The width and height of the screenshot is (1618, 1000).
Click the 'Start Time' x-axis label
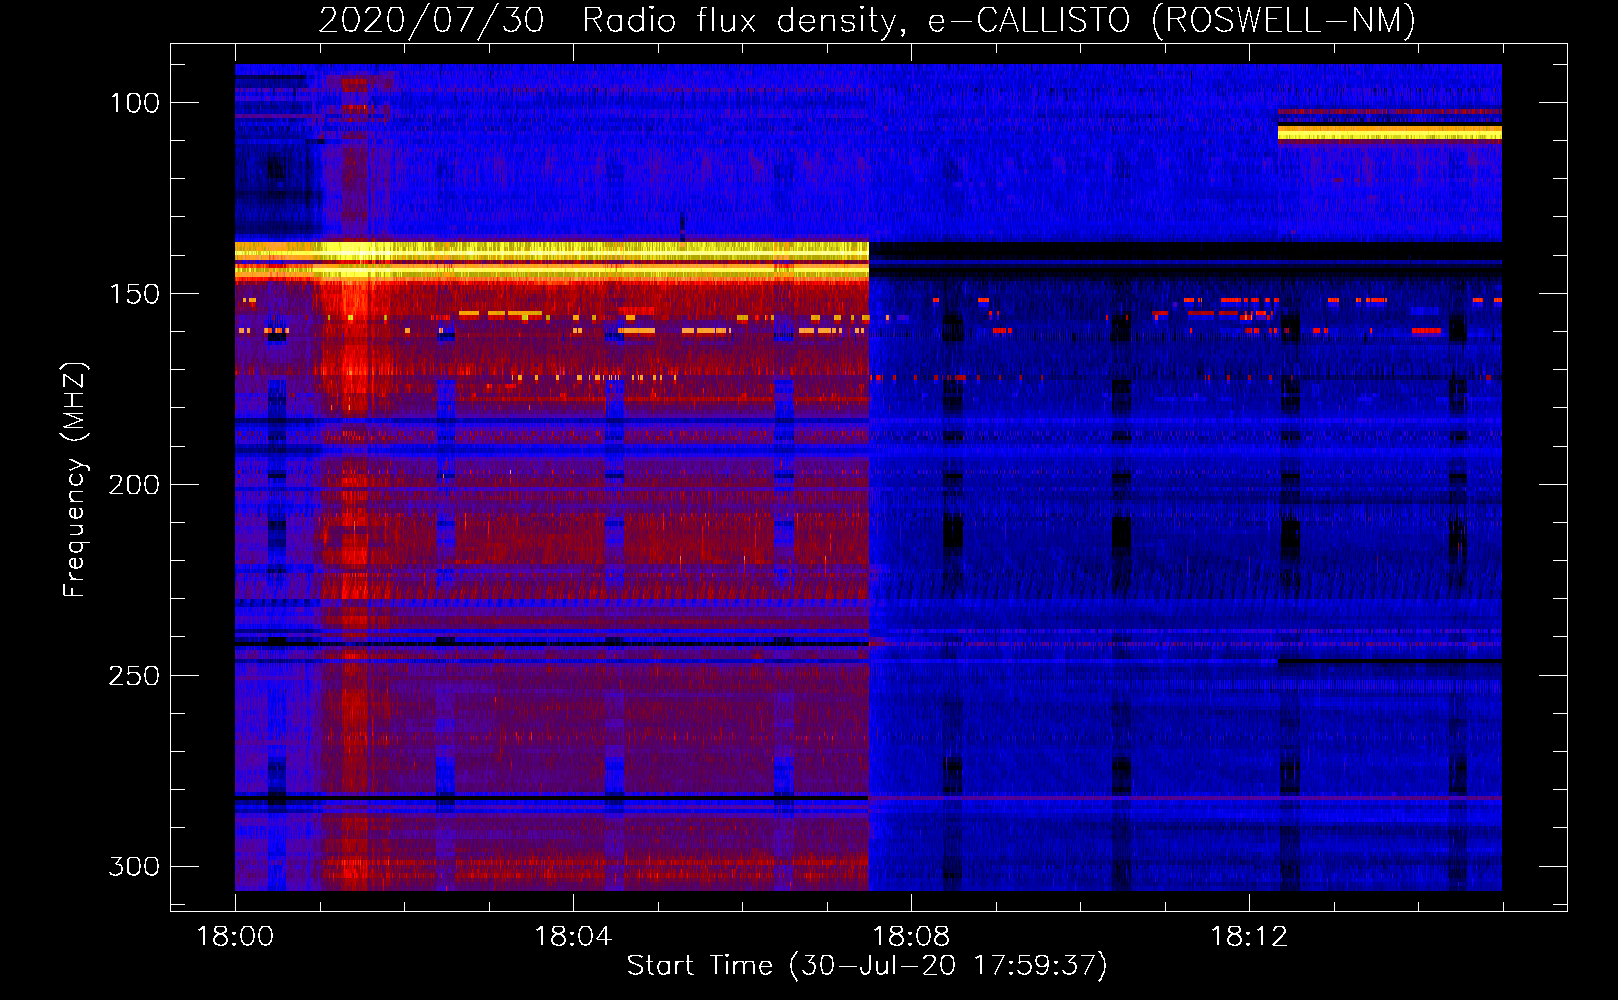pos(867,966)
